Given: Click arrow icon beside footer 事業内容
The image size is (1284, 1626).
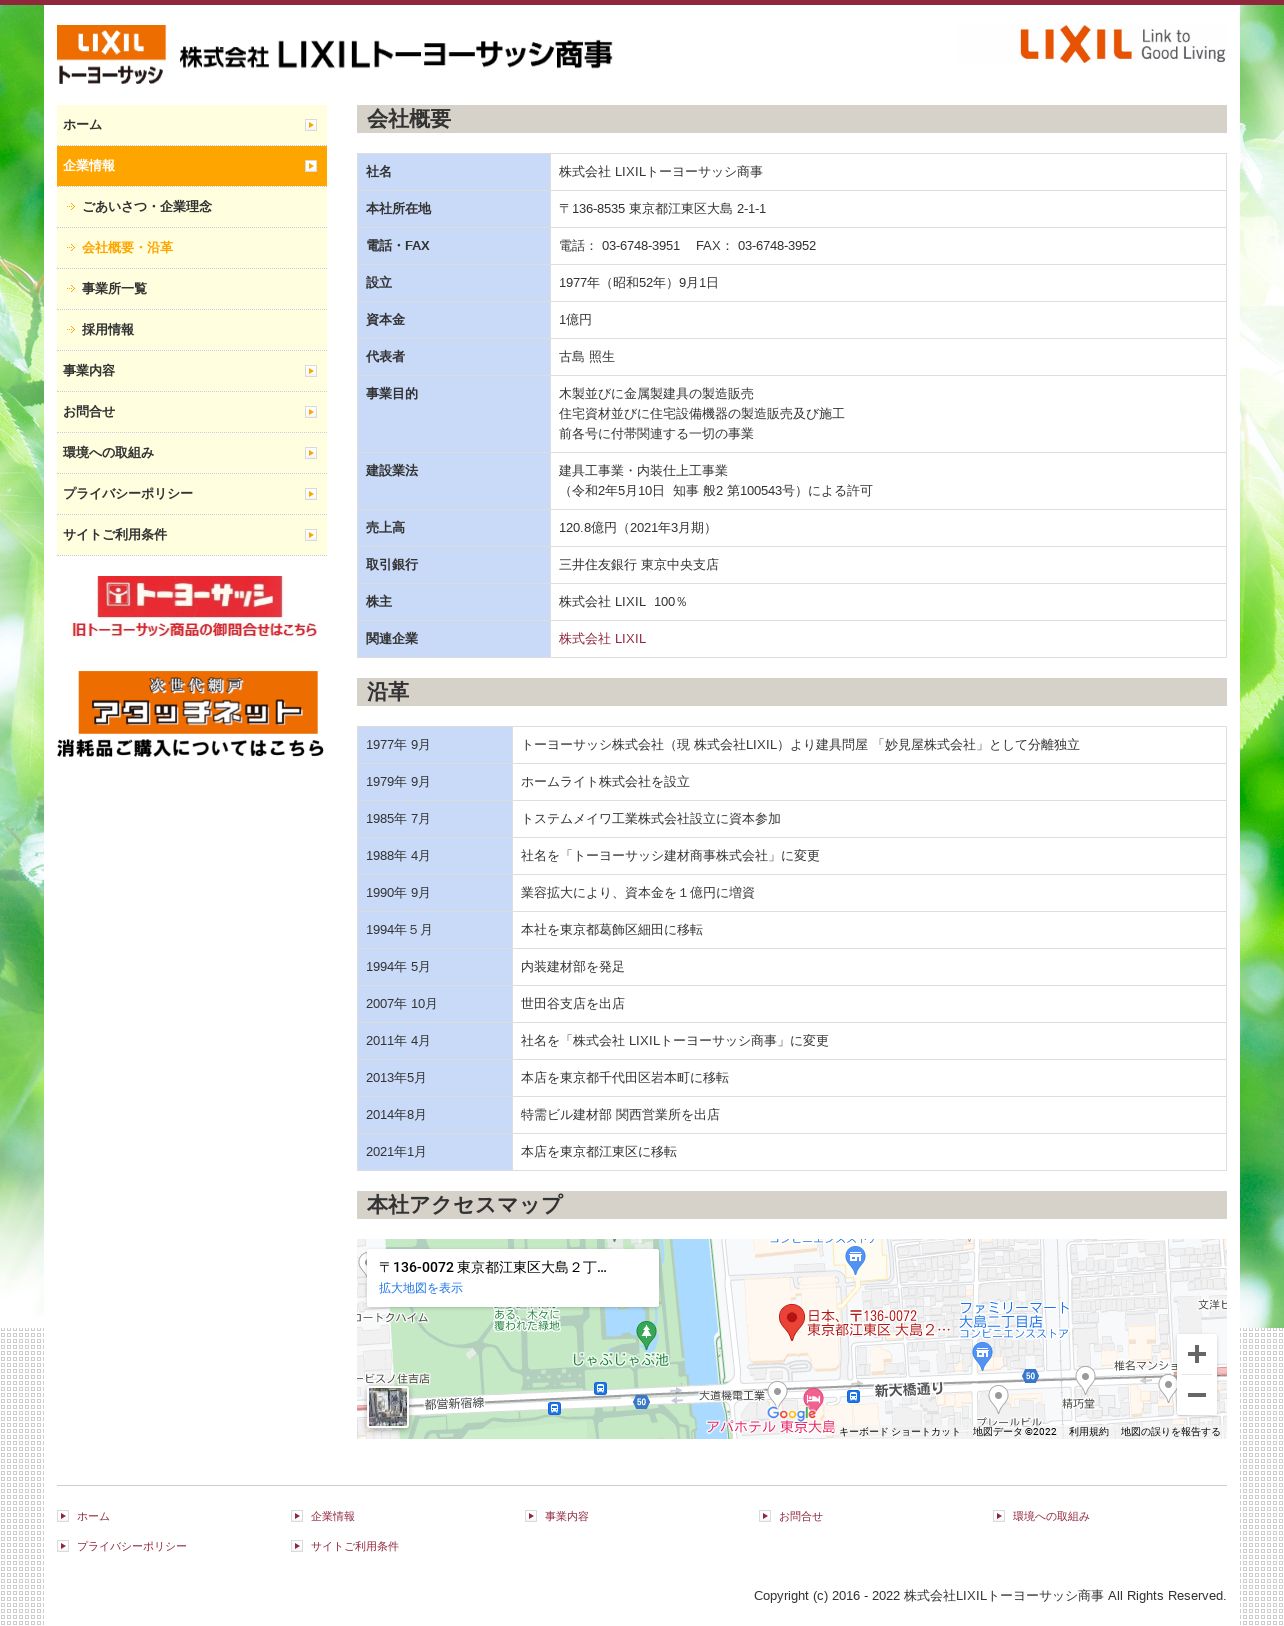Looking at the screenshot, I should [x=531, y=1516].
